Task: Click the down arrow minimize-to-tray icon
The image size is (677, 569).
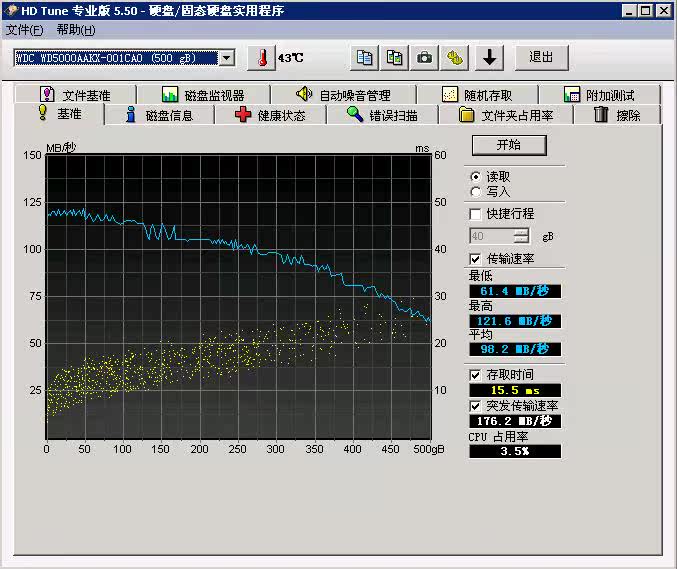Action: tap(489, 57)
